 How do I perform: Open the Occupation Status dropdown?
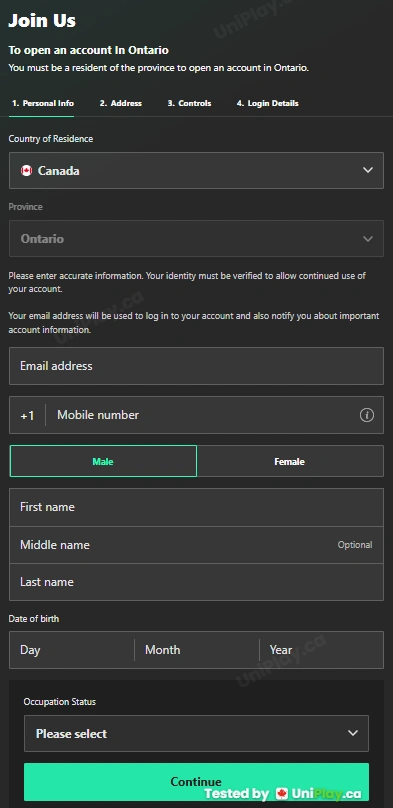pyautogui.click(x=196, y=733)
